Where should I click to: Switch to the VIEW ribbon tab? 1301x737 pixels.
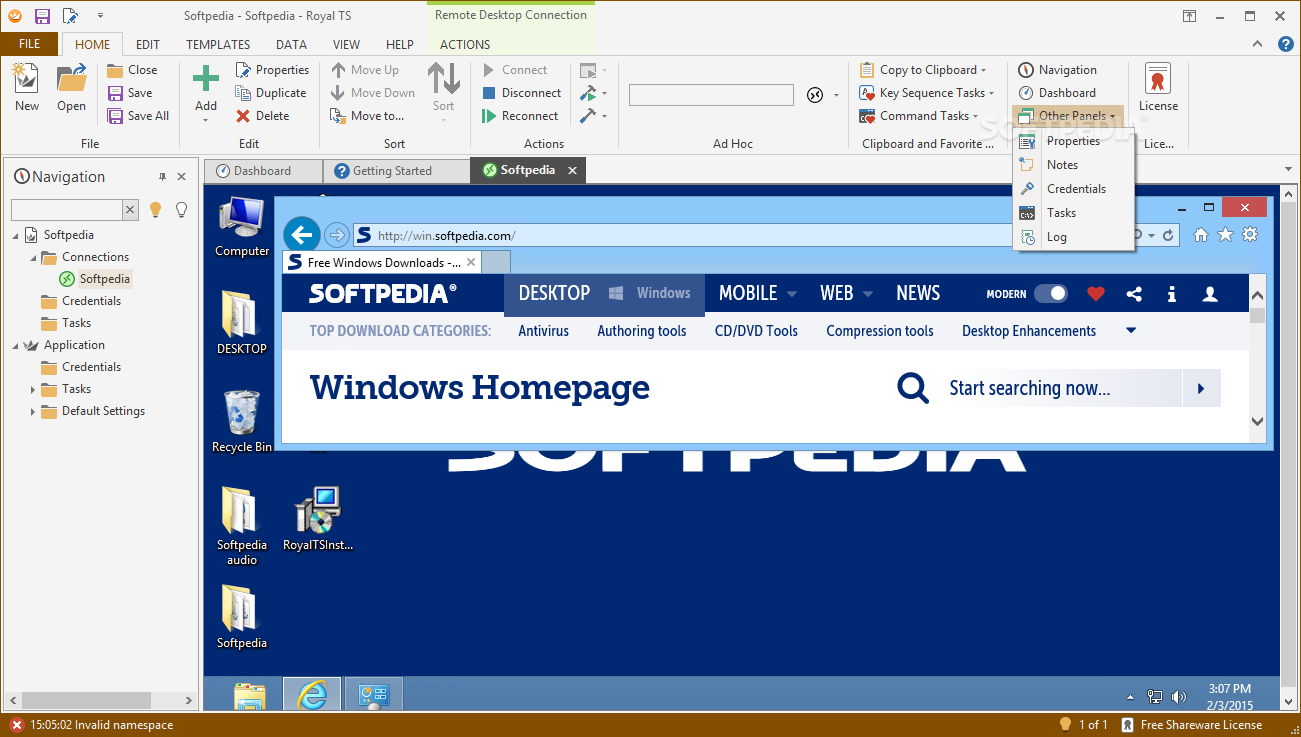point(346,45)
